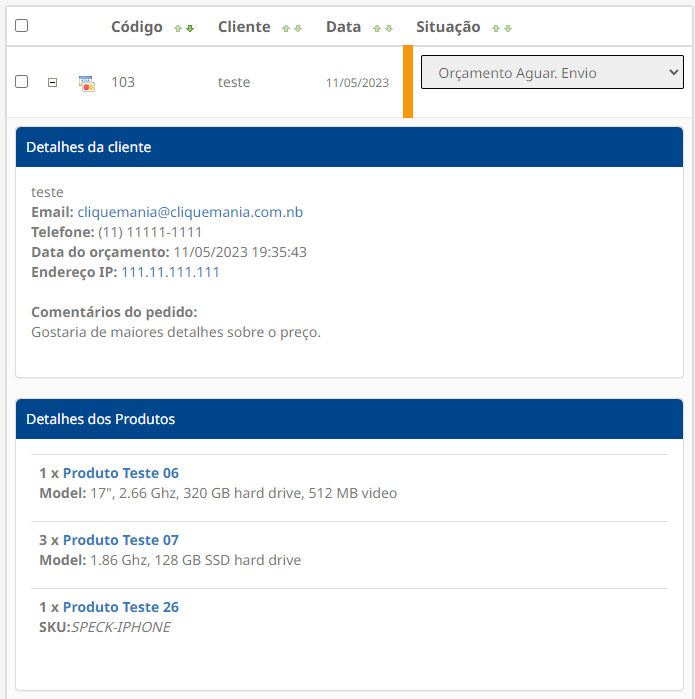Open the cliquemania@cliquemania.com.nb email link
This screenshot has width=695, height=699.
pos(190,212)
